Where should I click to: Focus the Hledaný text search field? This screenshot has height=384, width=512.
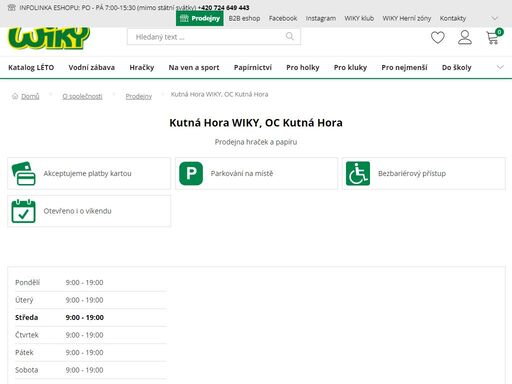[x=214, y=37]
